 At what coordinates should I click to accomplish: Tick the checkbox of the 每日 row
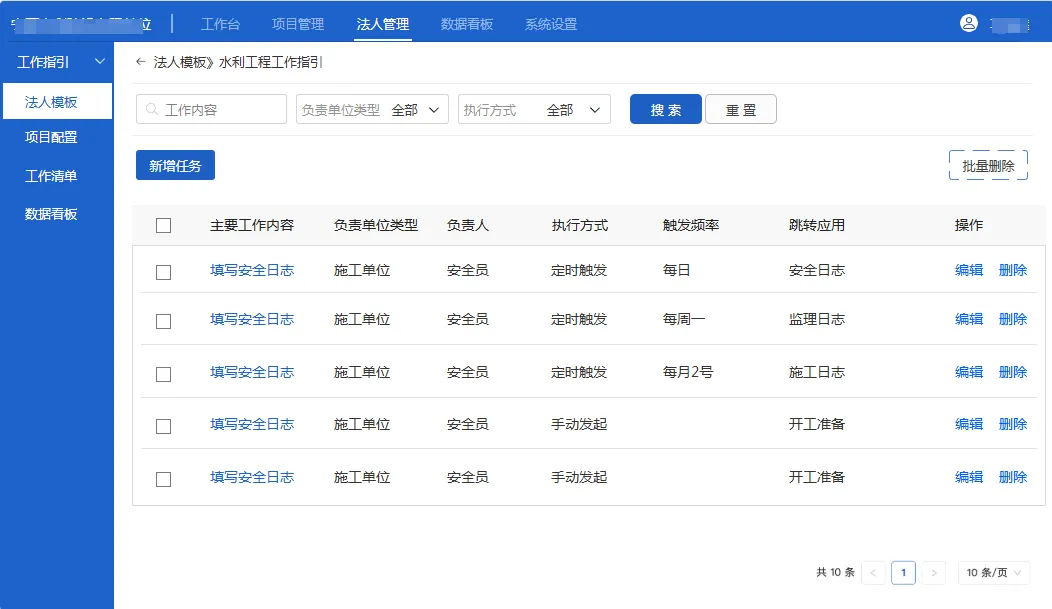pyautogui.click(x=163, y=272)
